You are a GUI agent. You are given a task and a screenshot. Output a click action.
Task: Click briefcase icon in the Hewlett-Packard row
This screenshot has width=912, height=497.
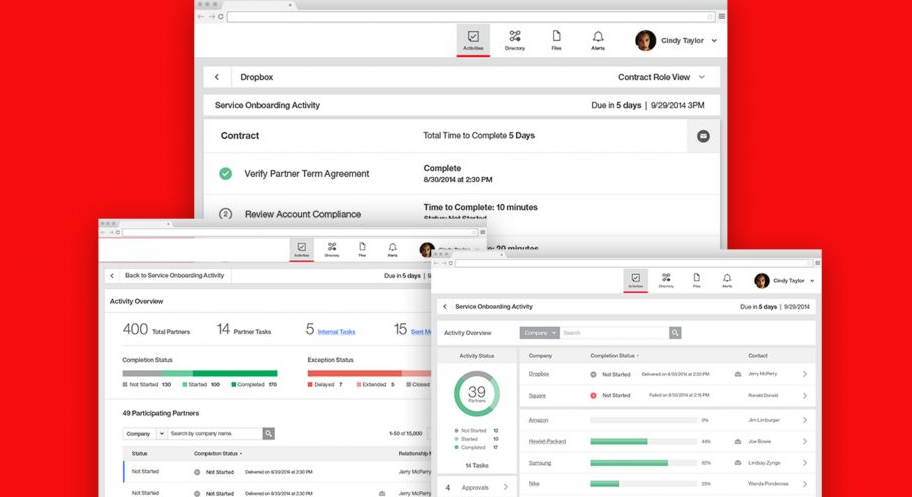click(x=738, y=442)
